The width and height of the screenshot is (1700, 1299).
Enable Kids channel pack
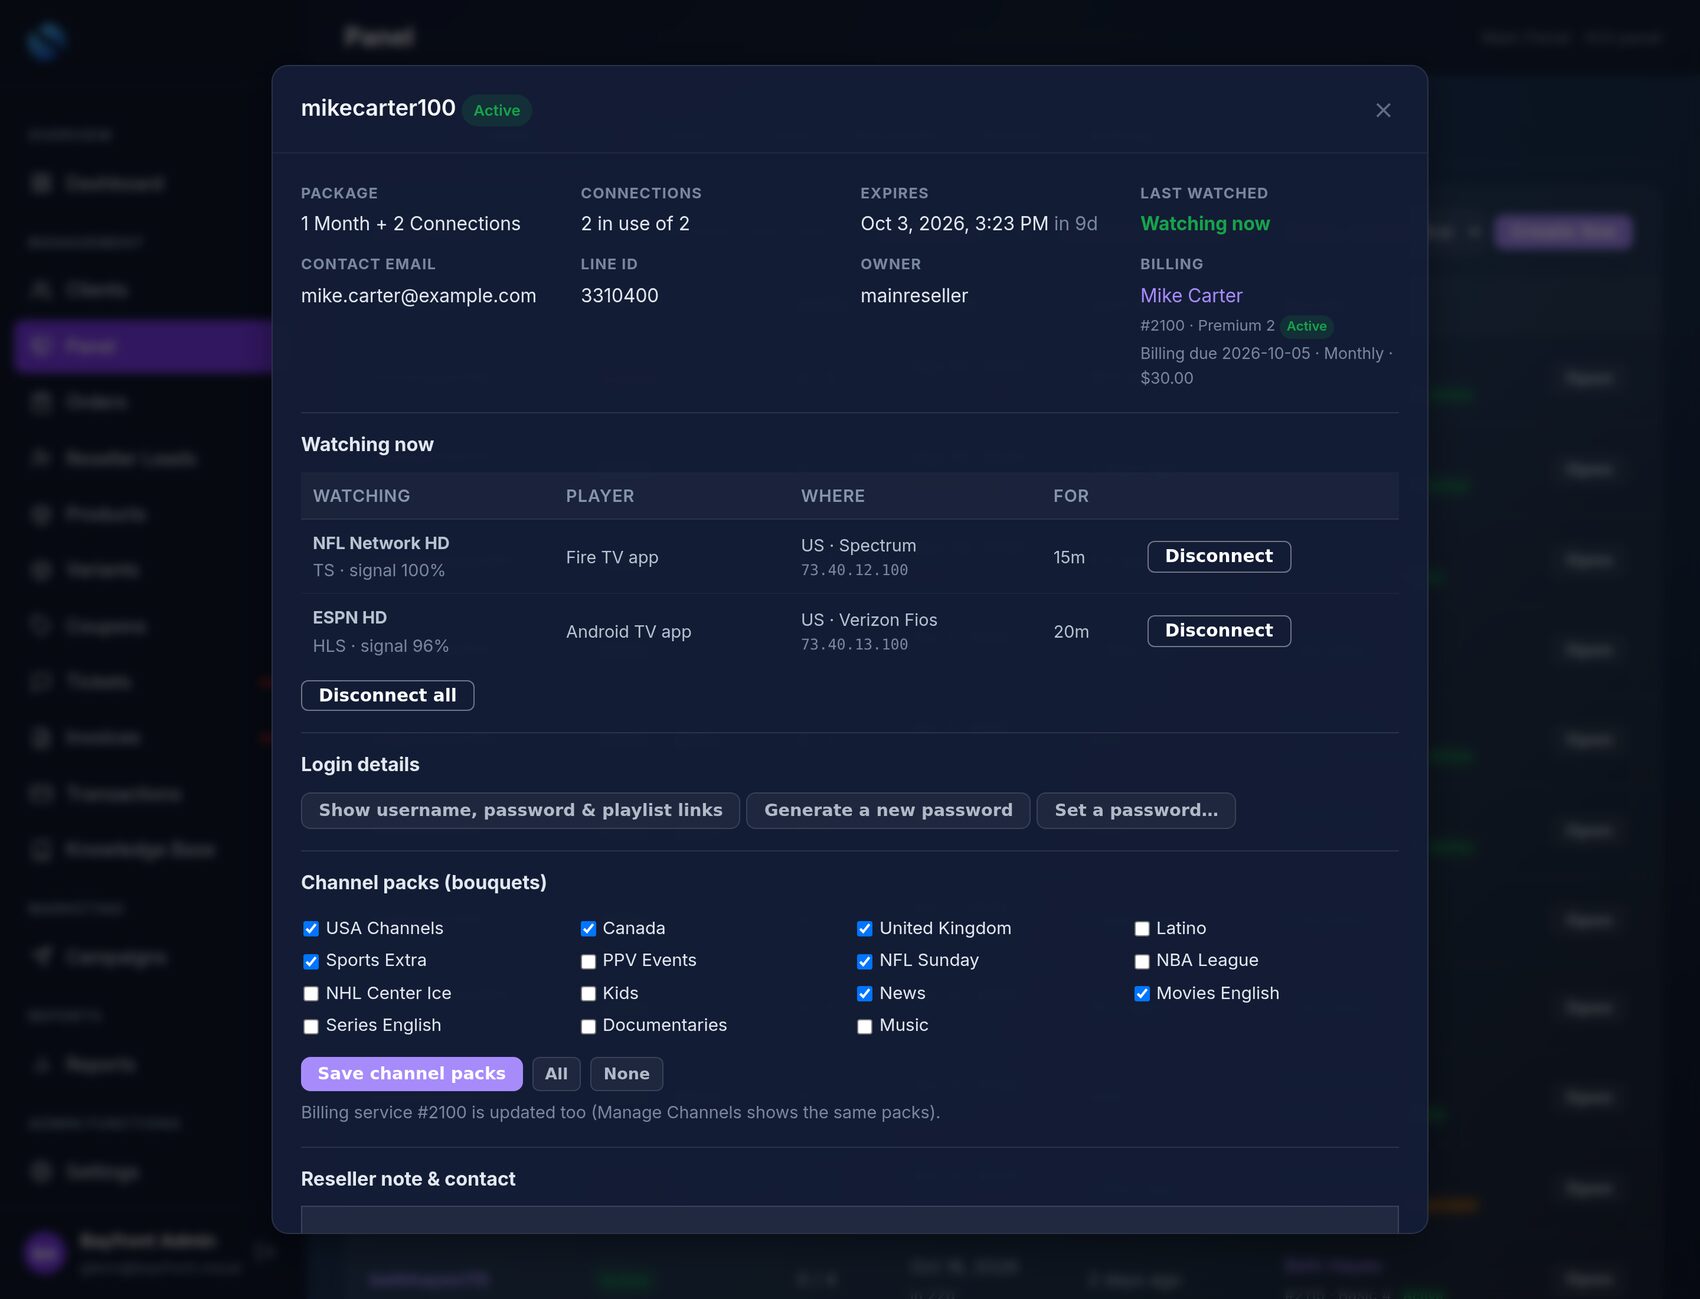588,994
